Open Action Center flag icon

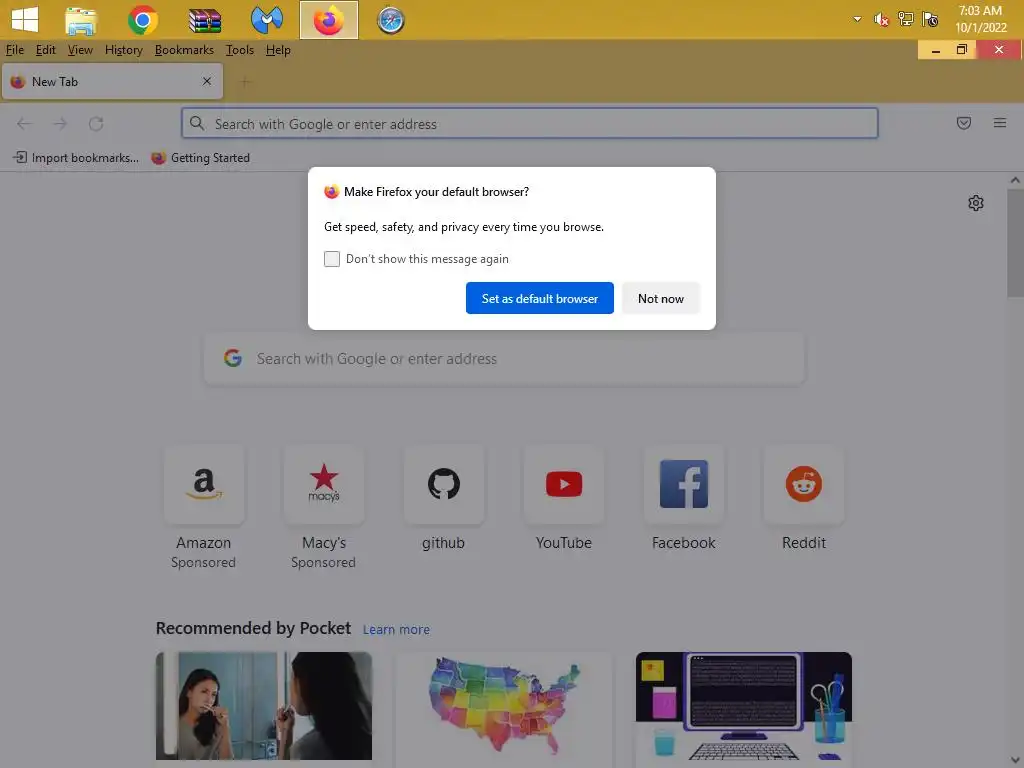pyautogui.click(x=929, y=19)
